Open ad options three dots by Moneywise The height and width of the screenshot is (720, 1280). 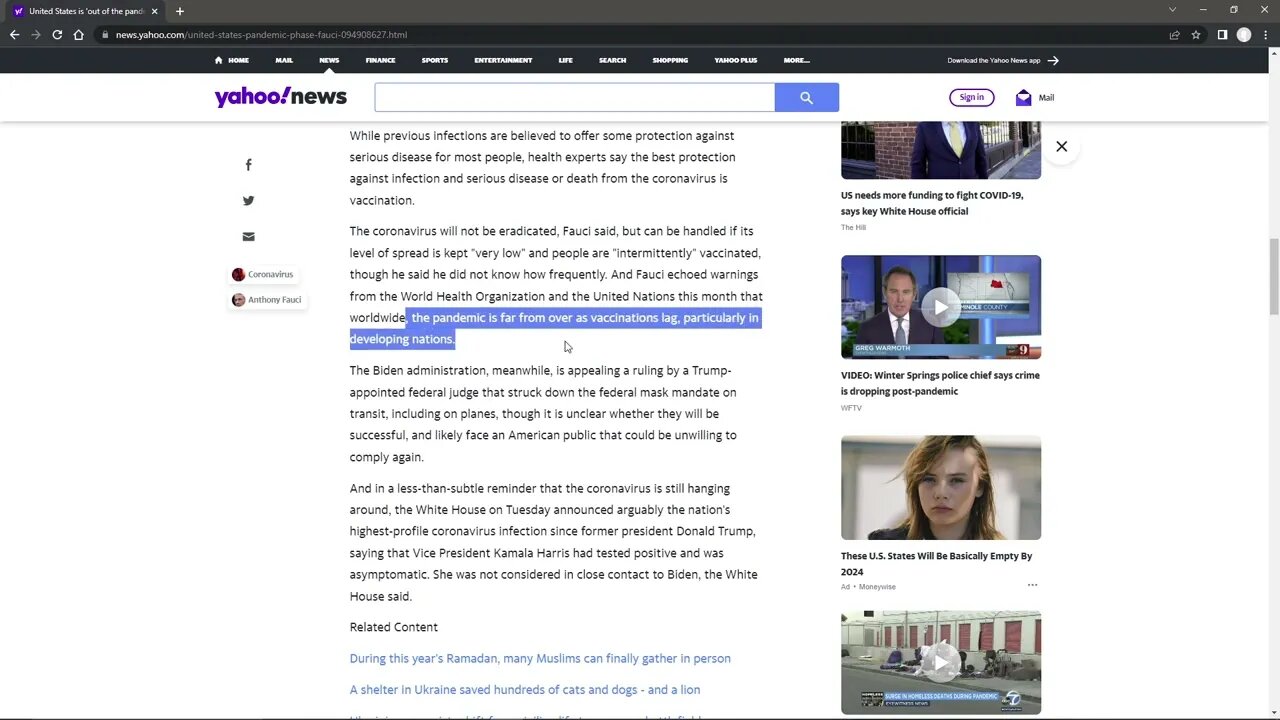[x=1032, y=585]
